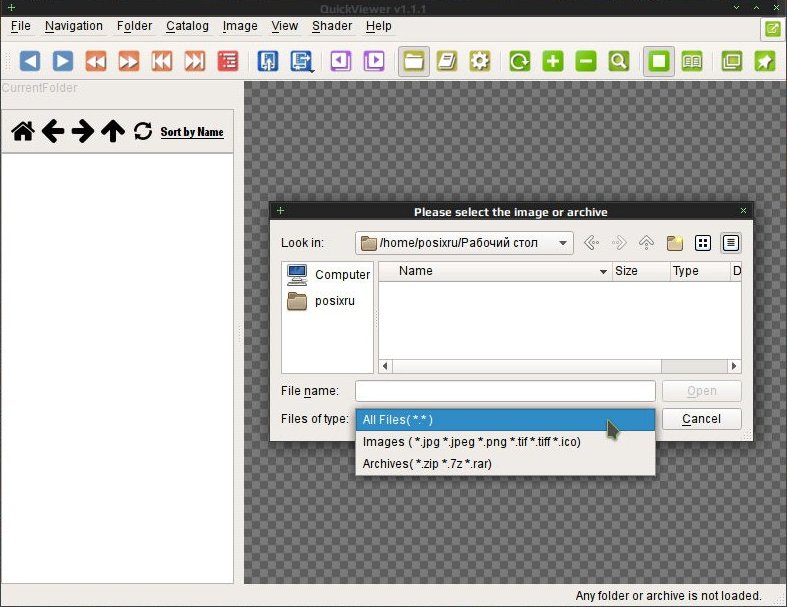Open the red page list icon
This screenshot has height=607, width=787.
click(x=228, y=61)
